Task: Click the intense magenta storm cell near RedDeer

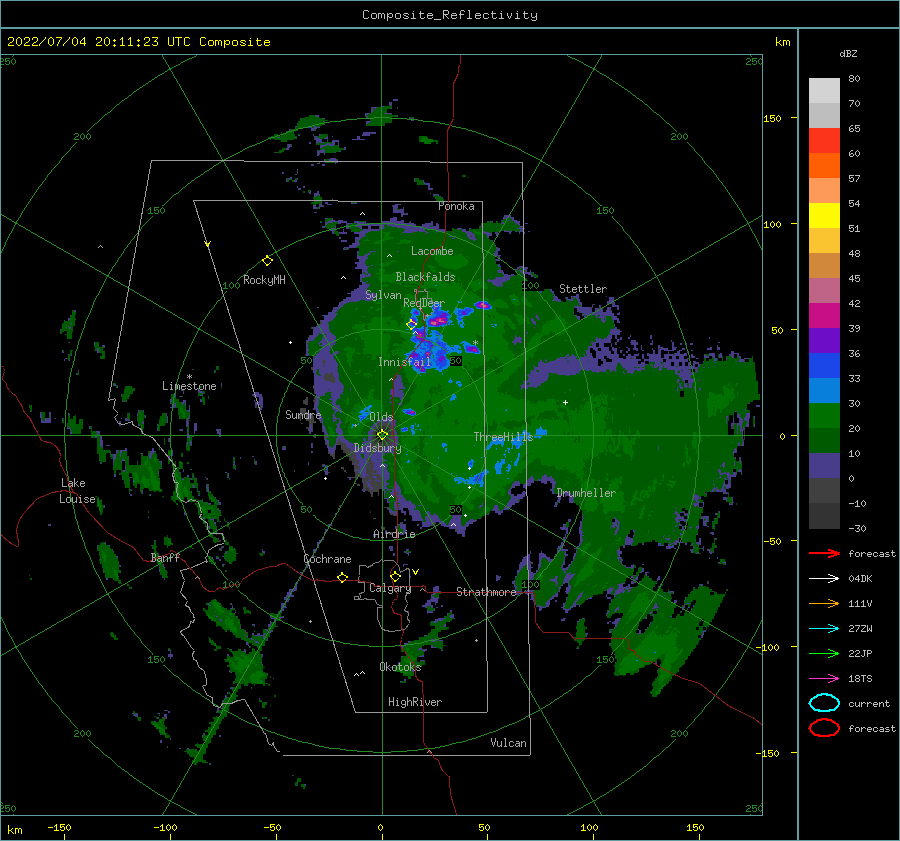Action: pos(438,320)
